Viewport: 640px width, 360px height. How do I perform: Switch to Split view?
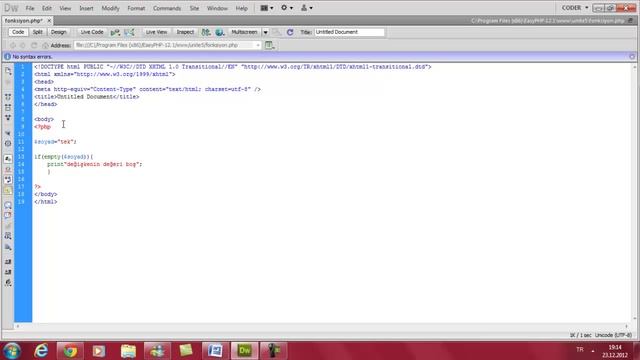[38, 32]
